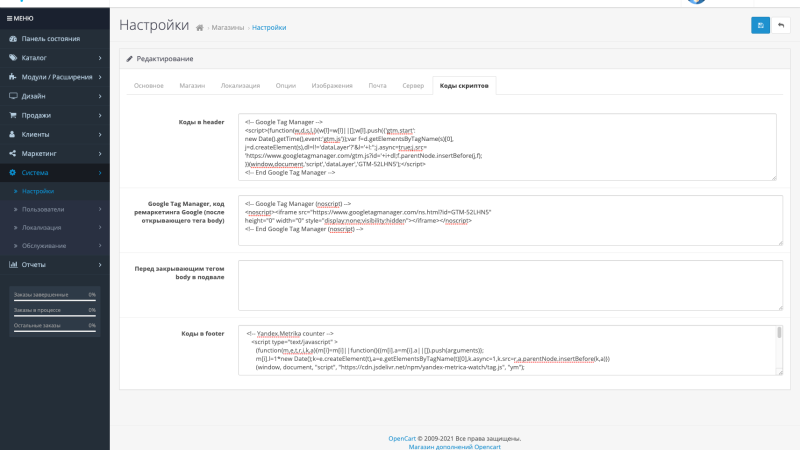Click the Перед закрывающим тегом body label

[179, 272]
